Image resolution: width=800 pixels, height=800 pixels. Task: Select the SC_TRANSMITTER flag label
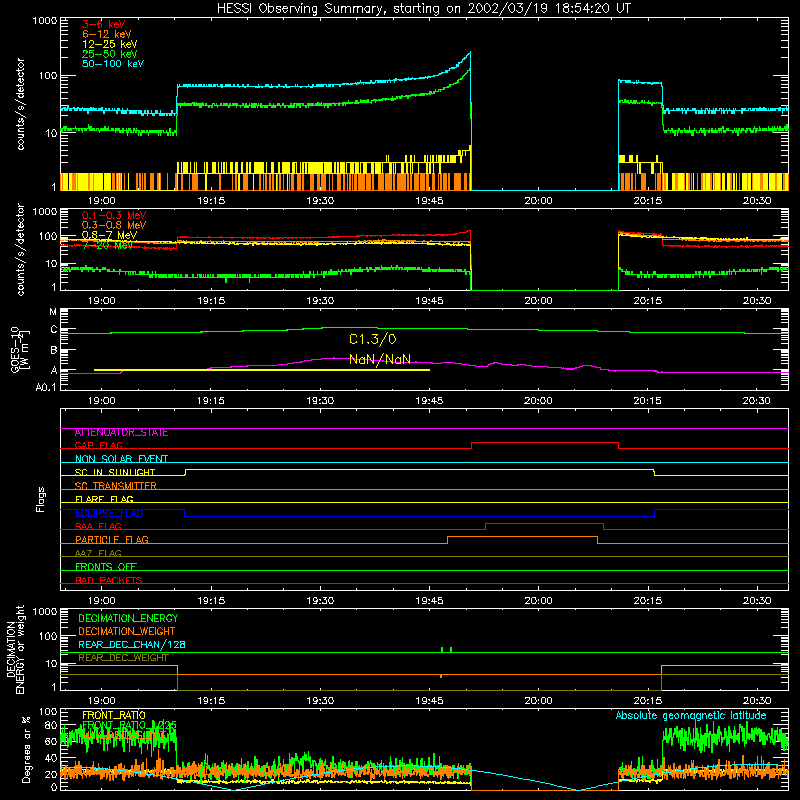115,486
